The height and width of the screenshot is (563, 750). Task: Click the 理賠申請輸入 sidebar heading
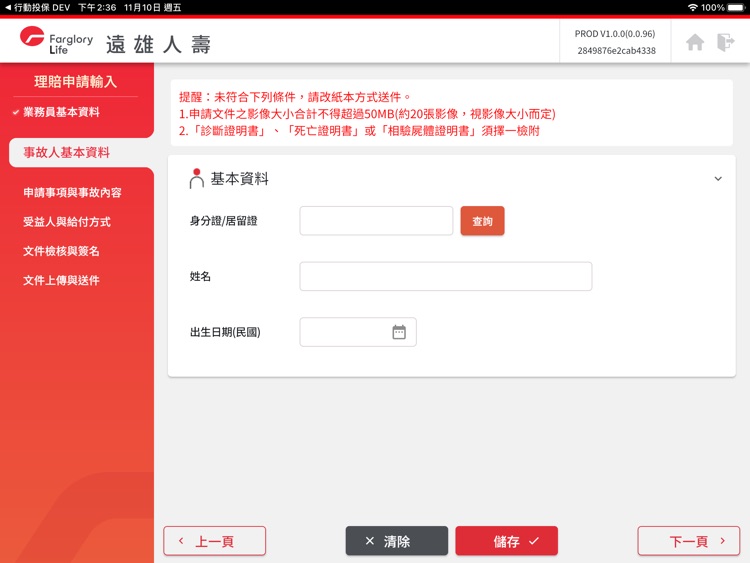click(x=76, y=82)
